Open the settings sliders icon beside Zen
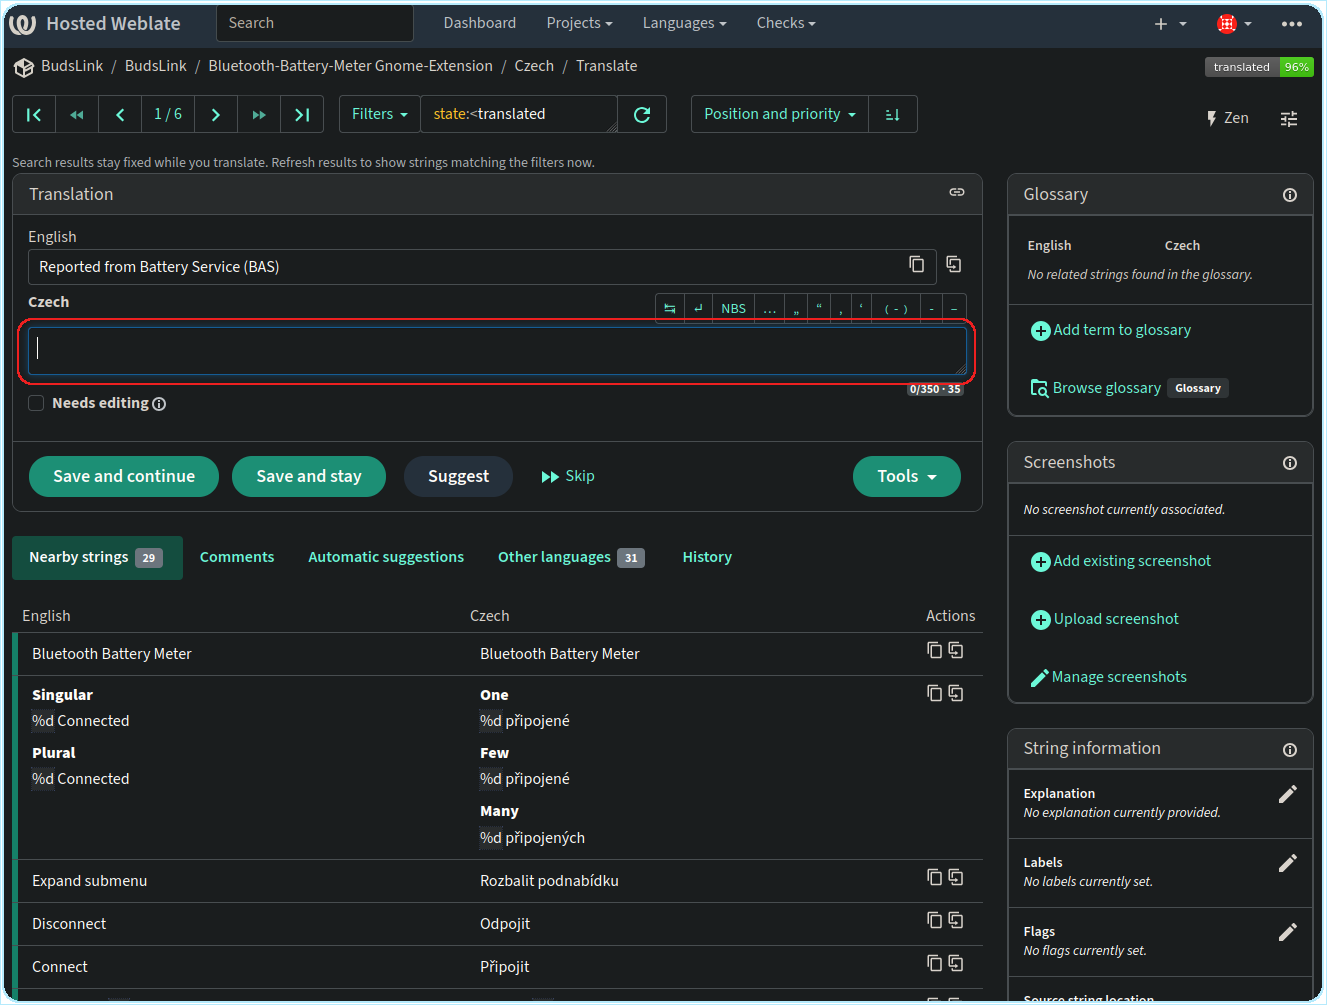This screenshot has height=1005, width=1327. pyautogui.click(x=1289, y=119)
